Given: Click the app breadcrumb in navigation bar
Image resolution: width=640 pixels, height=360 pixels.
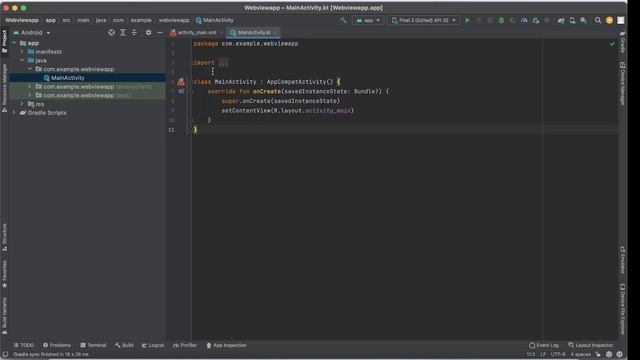Looking at the screenshot, I should point(51,20).
